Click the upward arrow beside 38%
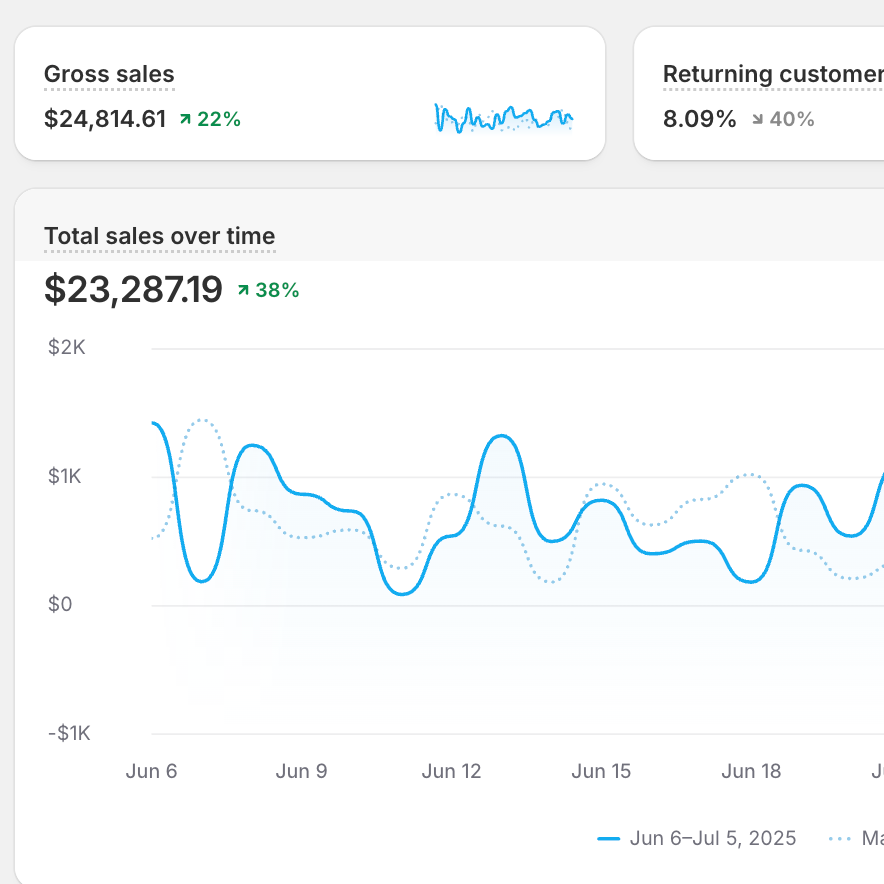Viewport: 884px width, 884px height. pyautogui.click(x=244, y=290)
